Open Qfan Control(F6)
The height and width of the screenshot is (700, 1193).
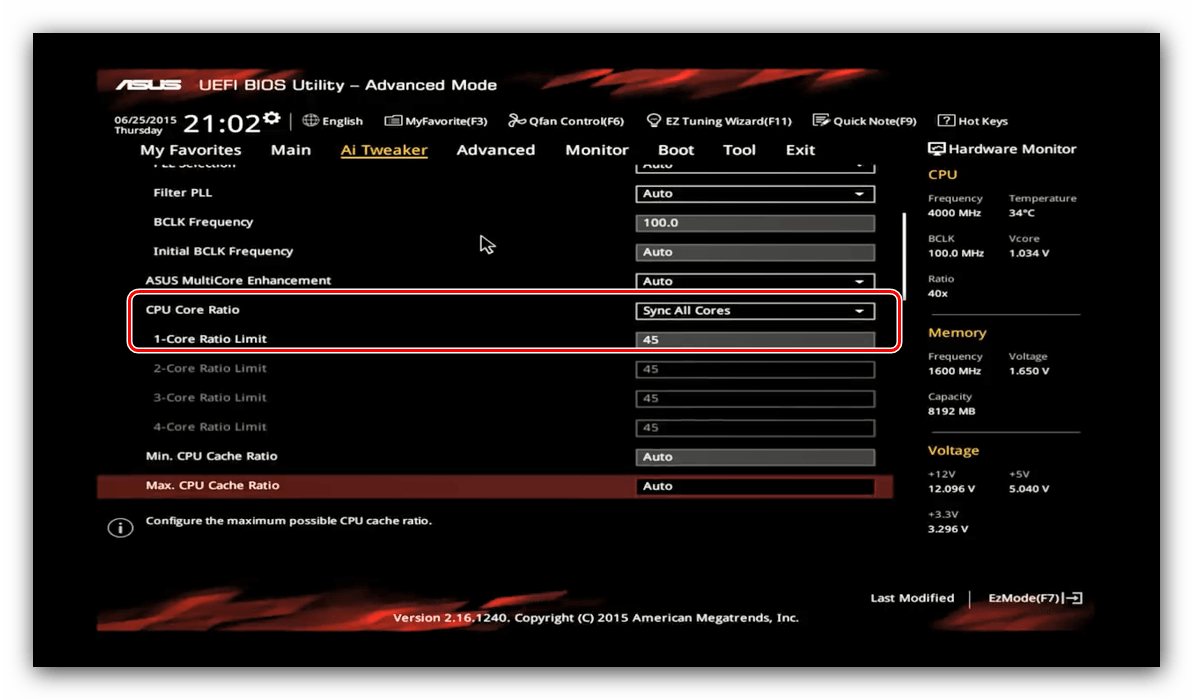pos(566,121)
